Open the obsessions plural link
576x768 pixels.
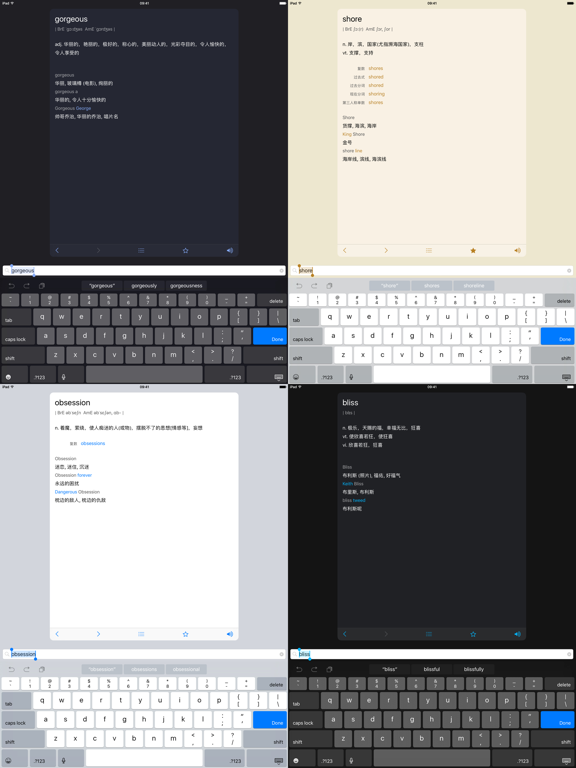[93, 443]
